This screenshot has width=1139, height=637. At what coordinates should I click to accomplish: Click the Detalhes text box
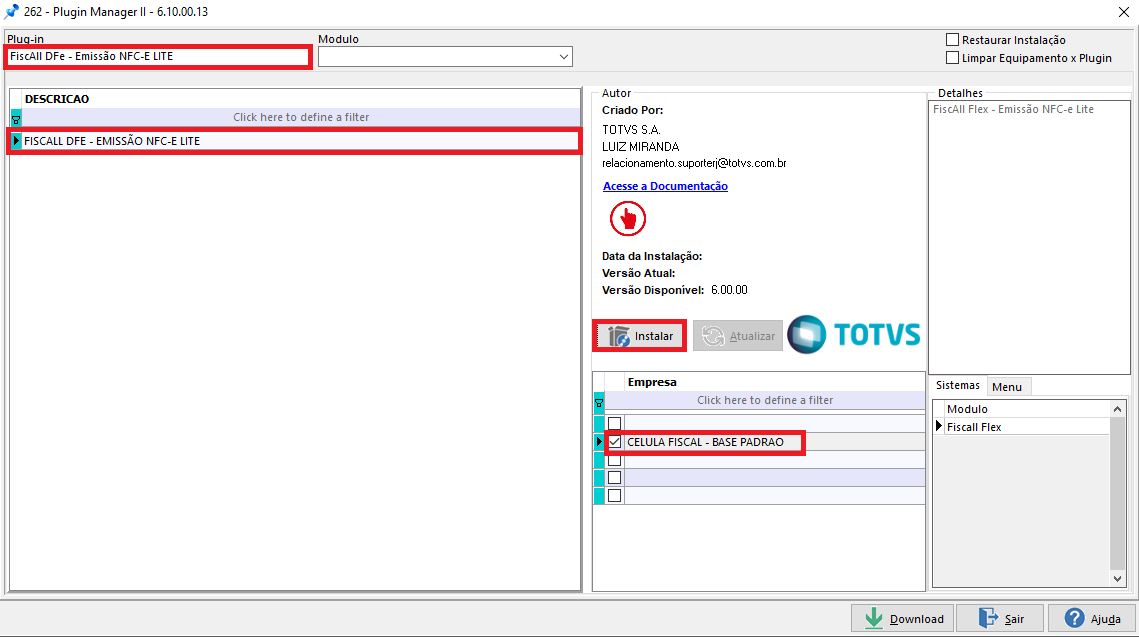click(1030, 237)
